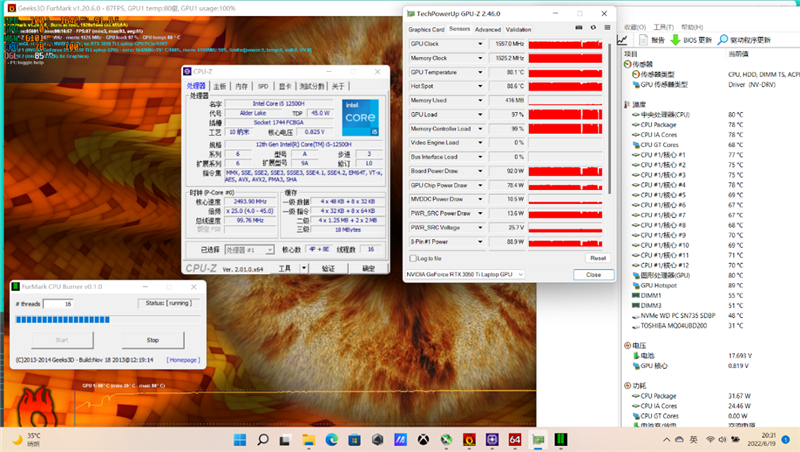Open File Explorer from the taskbar
Screen dimensions: 800x452
pos(309,440)
